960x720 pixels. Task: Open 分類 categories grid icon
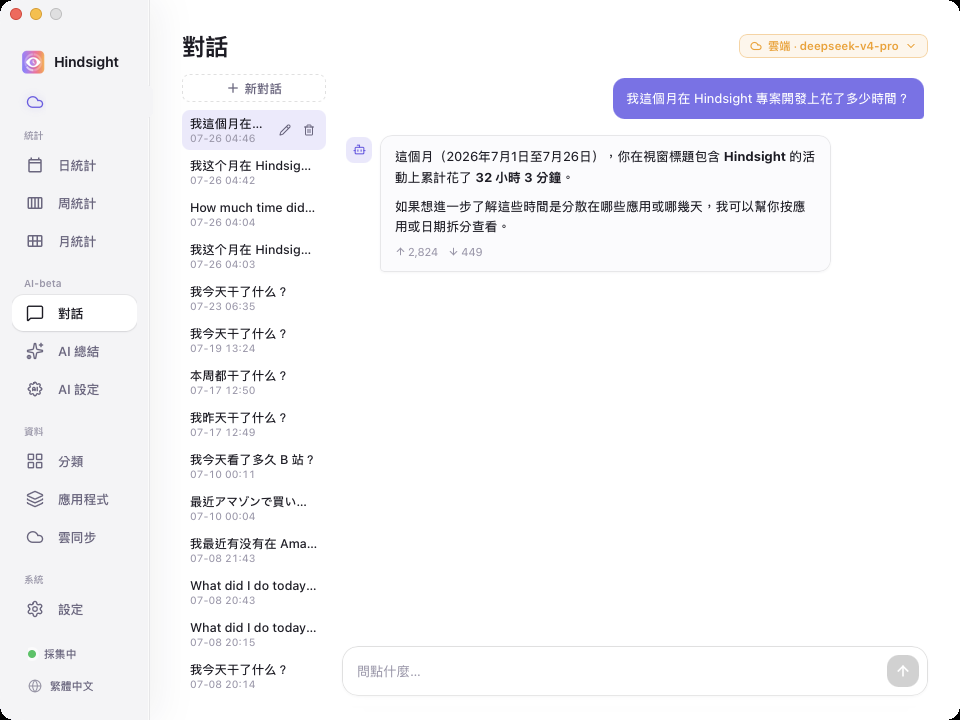(35, 461)
